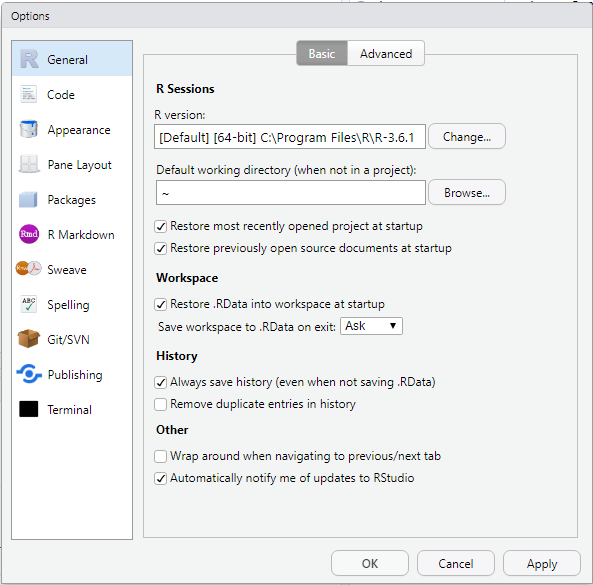Click the Change... R version button
Viewport: 593px width, 585px height.
pyautogui.click(x=467, y=137)
